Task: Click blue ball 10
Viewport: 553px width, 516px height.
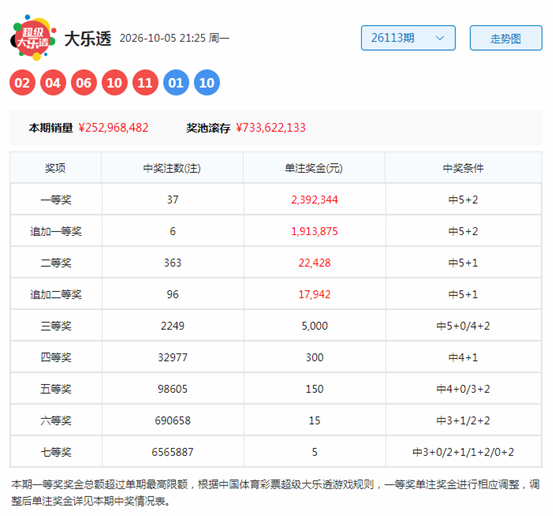Action: pos(207,83)
